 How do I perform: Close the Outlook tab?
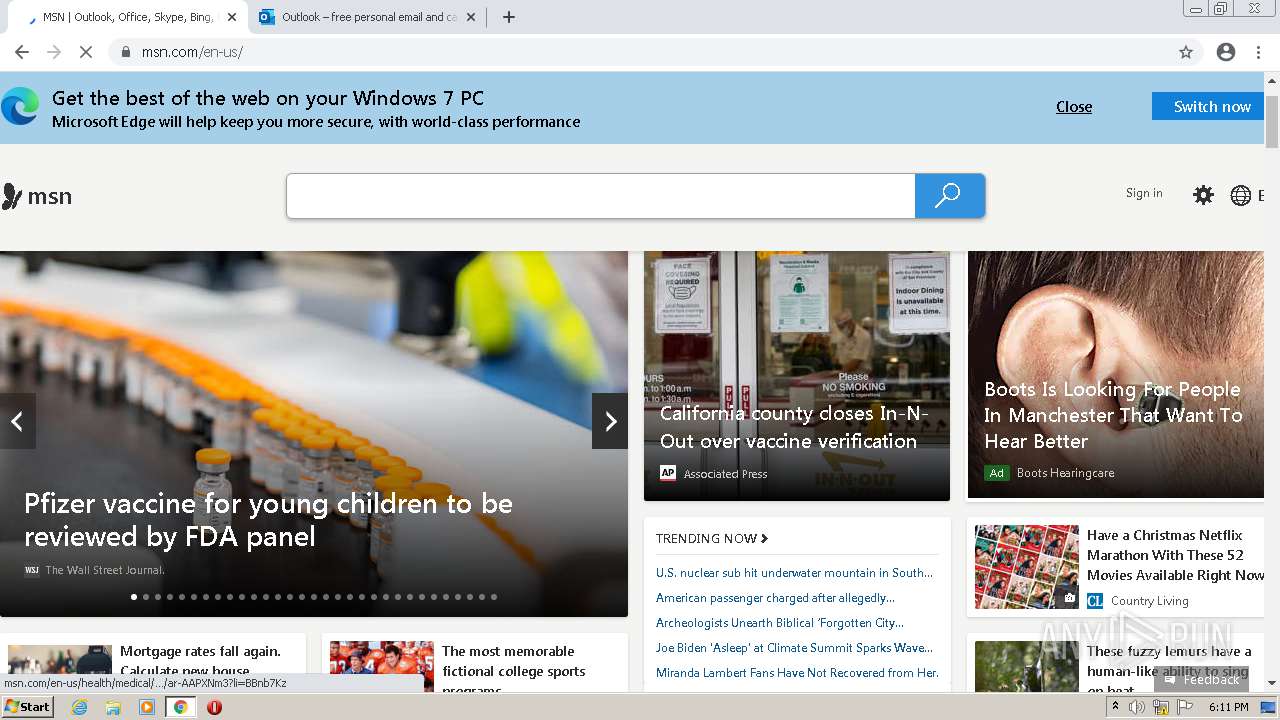click(x=471, y=17)
